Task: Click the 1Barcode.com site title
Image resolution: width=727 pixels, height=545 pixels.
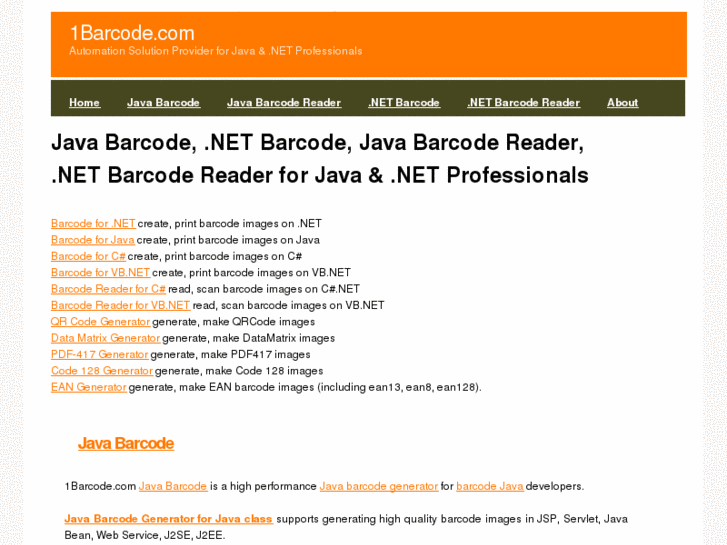Action: coord(132,33)
